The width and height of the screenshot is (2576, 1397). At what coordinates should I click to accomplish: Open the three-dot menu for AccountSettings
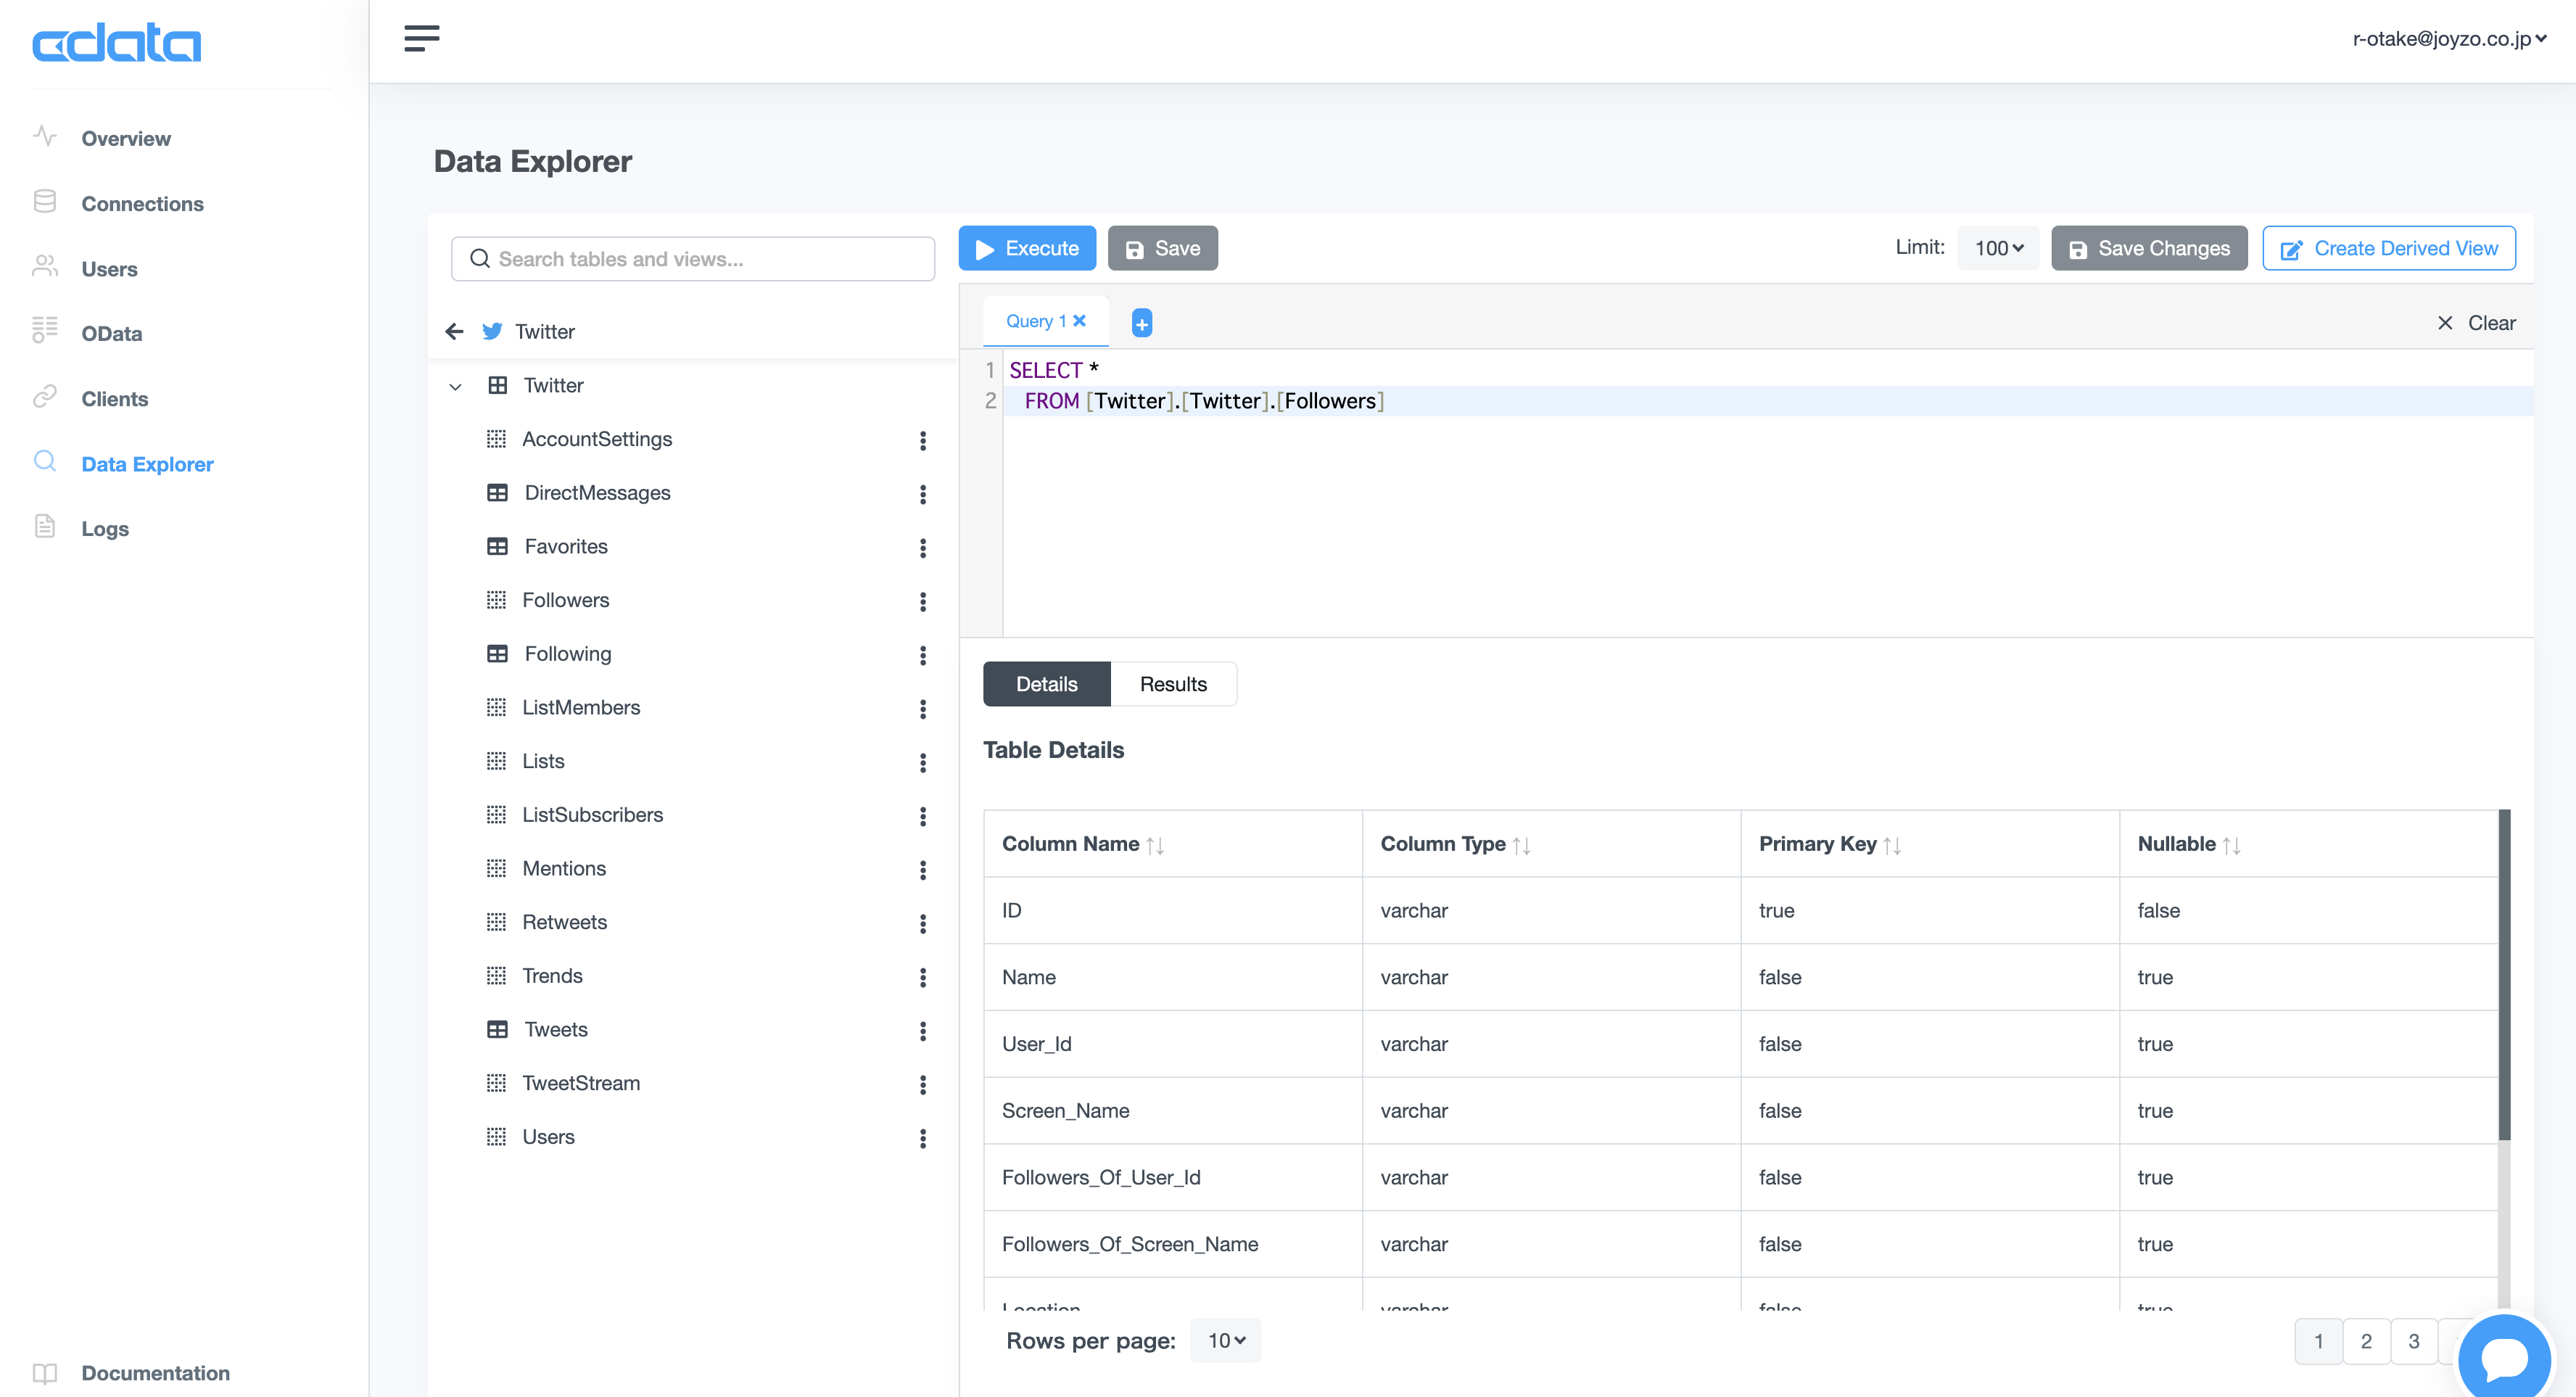point(922,440)
